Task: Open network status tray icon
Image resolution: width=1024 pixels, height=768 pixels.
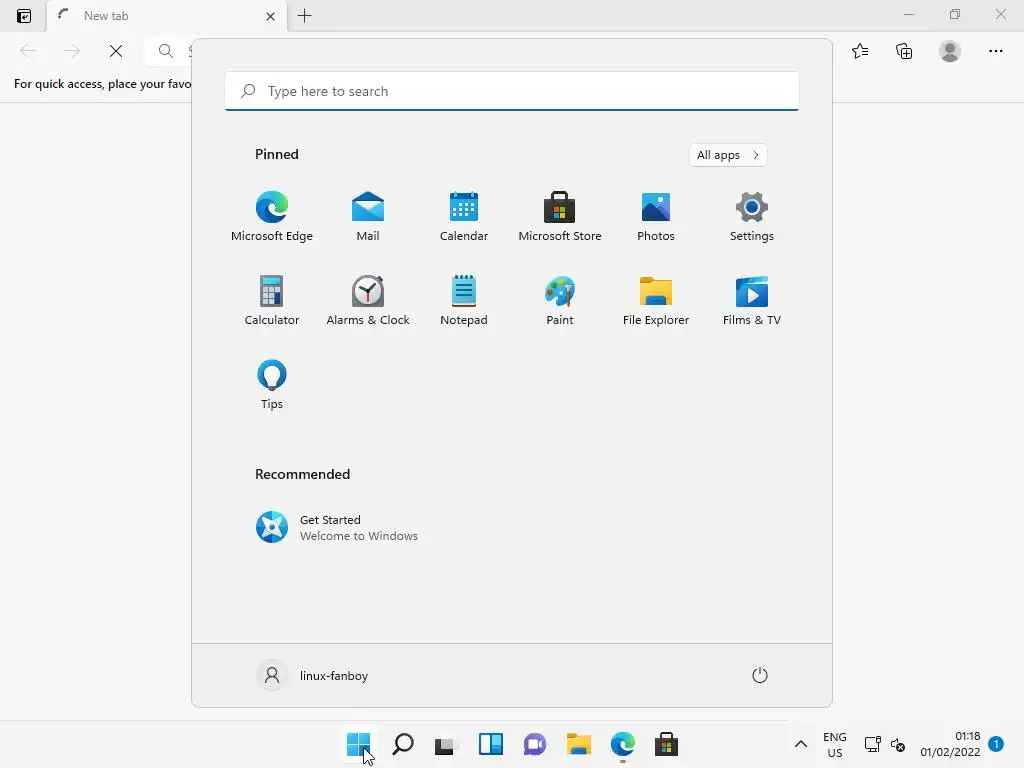Action: [x=872, y=744]
